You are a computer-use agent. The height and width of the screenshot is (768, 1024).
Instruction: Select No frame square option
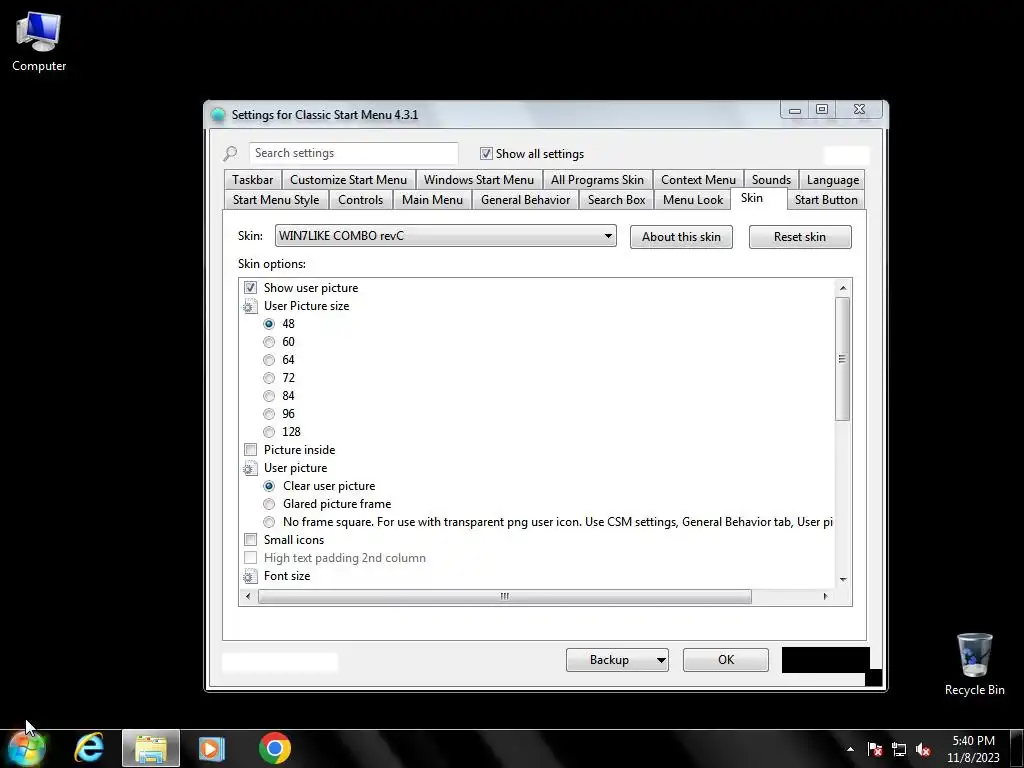(269, 522)
